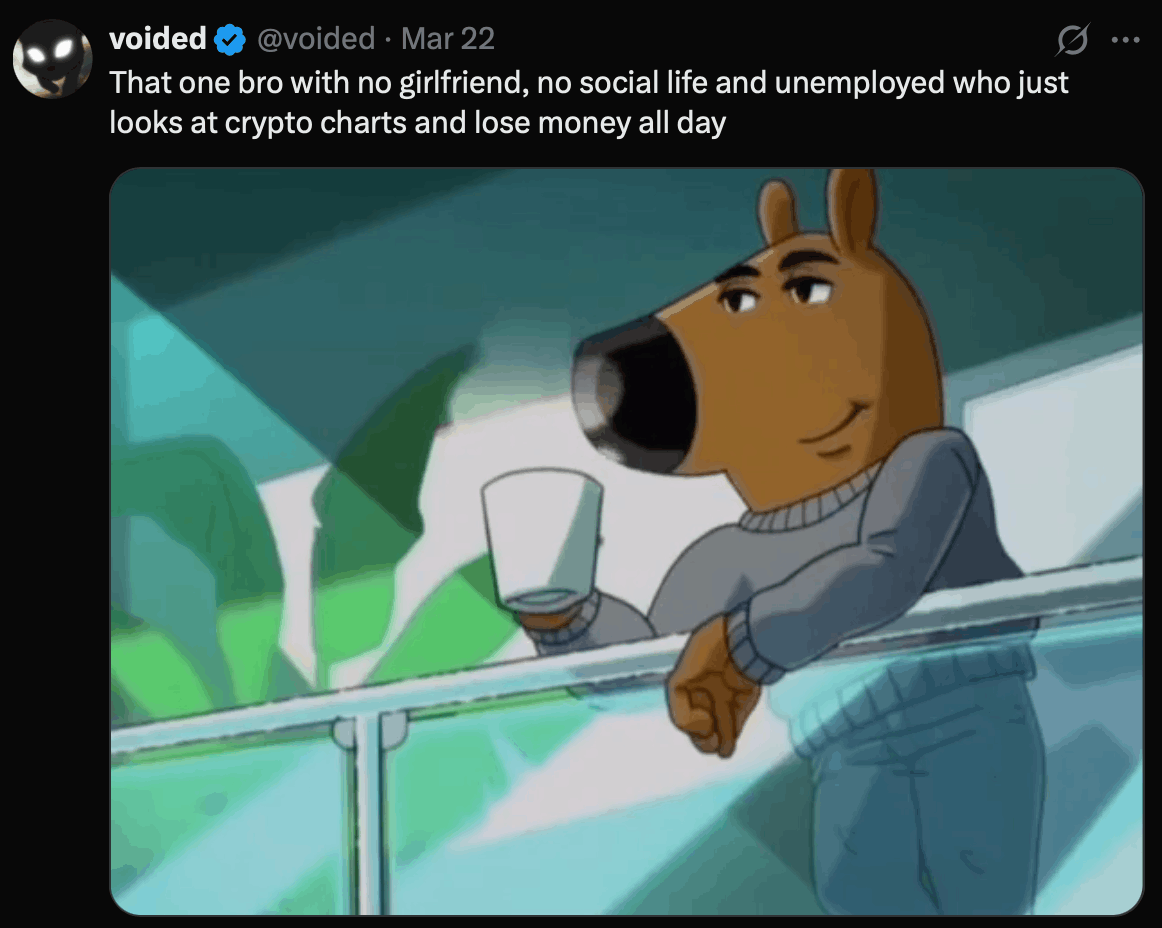Click the tweet text about crypto charts

pyautogui.click(x=588, y=102)
